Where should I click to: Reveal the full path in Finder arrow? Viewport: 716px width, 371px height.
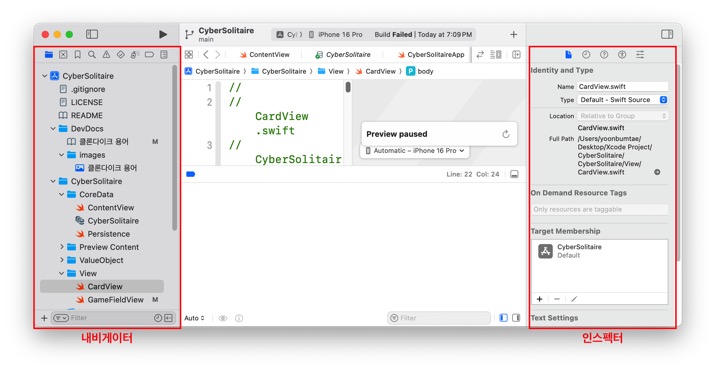click(657, 172)
